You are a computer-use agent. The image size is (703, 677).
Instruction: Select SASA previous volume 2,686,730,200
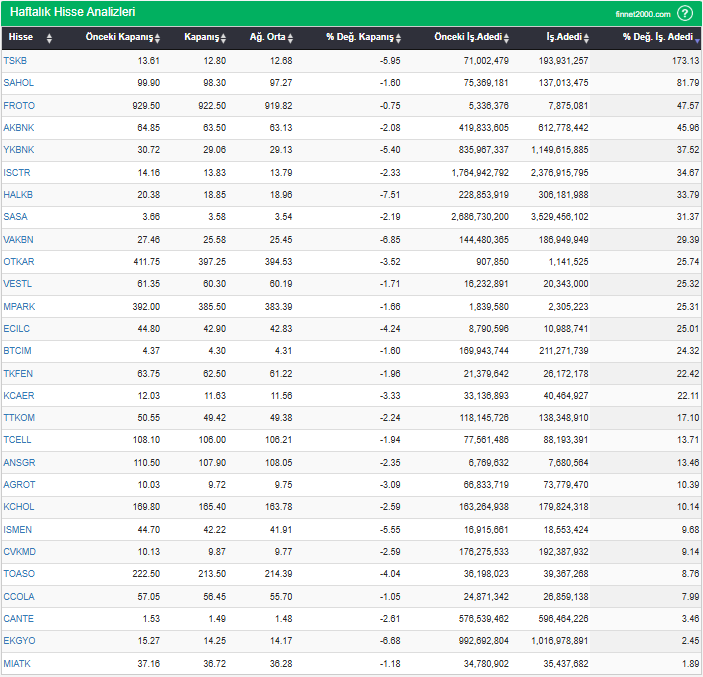[480, 217]
